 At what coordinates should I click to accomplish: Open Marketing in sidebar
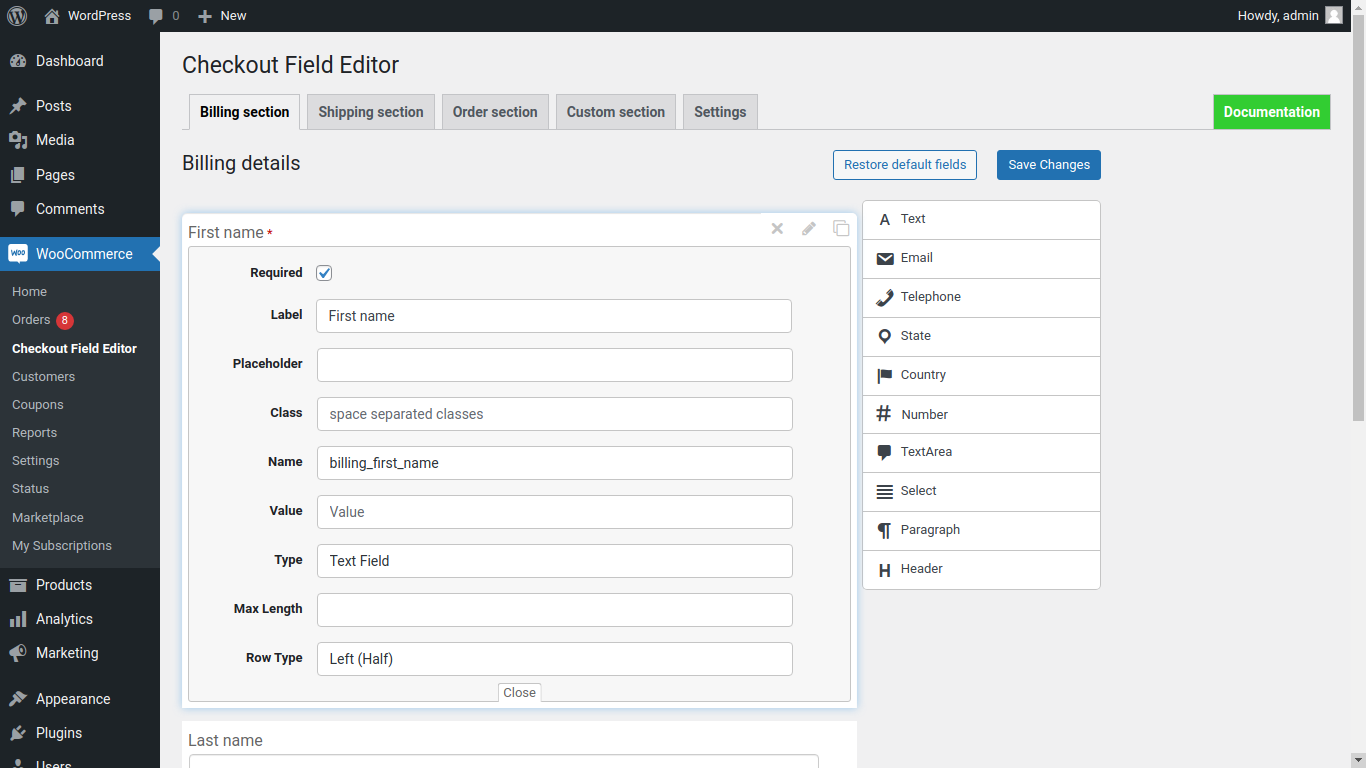coord(80,653)
